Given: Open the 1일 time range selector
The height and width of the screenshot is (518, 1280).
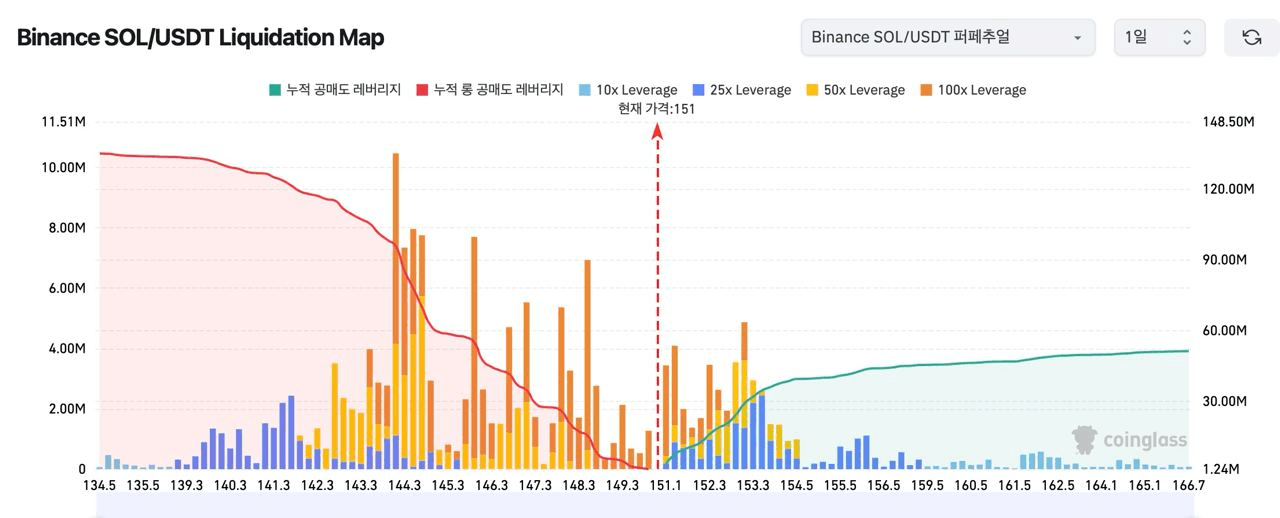Looking at the screenshot, I should click(x=1160, y=37).
